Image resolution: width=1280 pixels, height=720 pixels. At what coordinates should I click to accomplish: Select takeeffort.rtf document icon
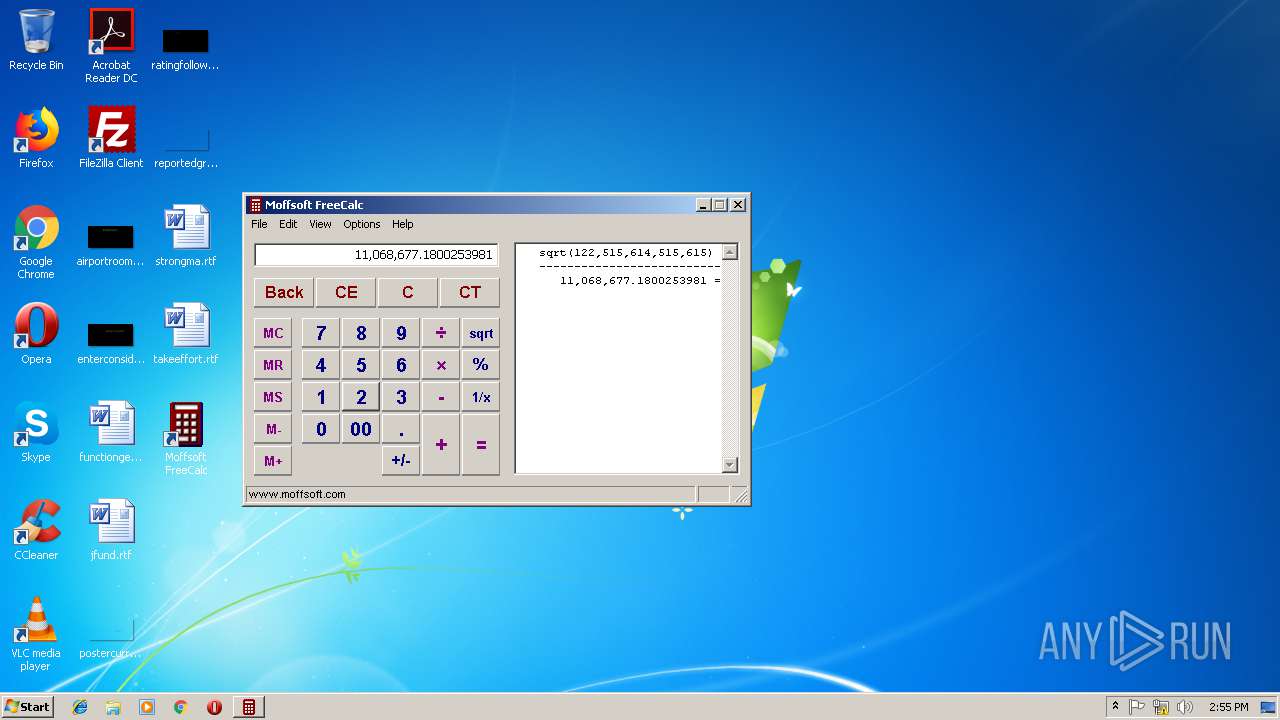click(x=186, y=334)
